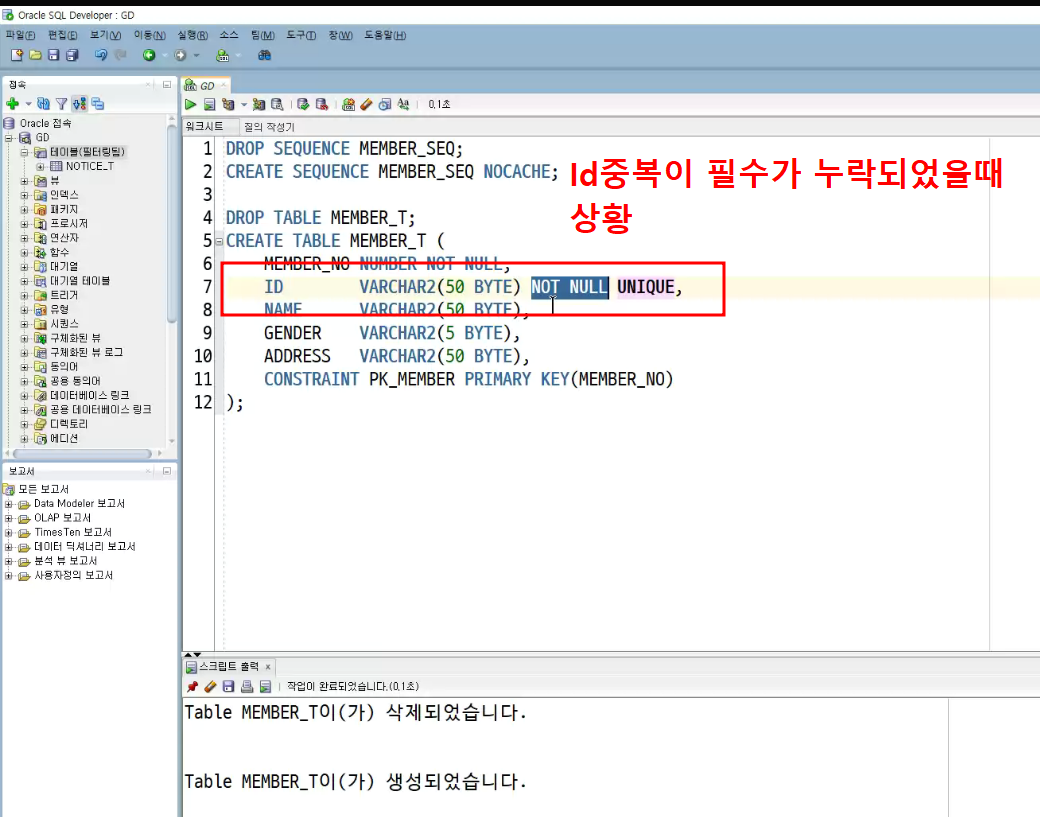Click the Undo arrow icon
This screenshot has width=1040, height=817.
click(x=100, y=55)
